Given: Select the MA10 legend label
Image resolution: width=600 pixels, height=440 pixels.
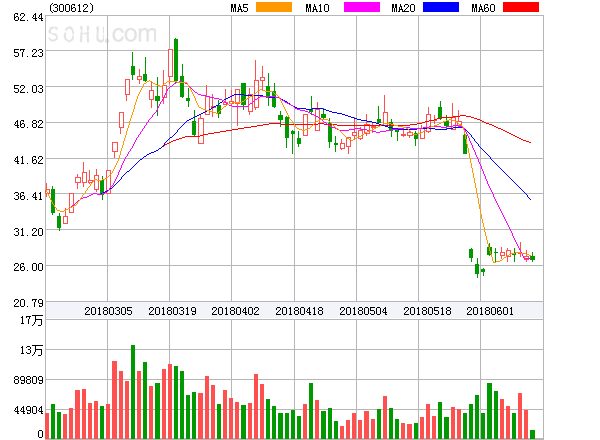Looking at the screenshot, I should point(317,8).
